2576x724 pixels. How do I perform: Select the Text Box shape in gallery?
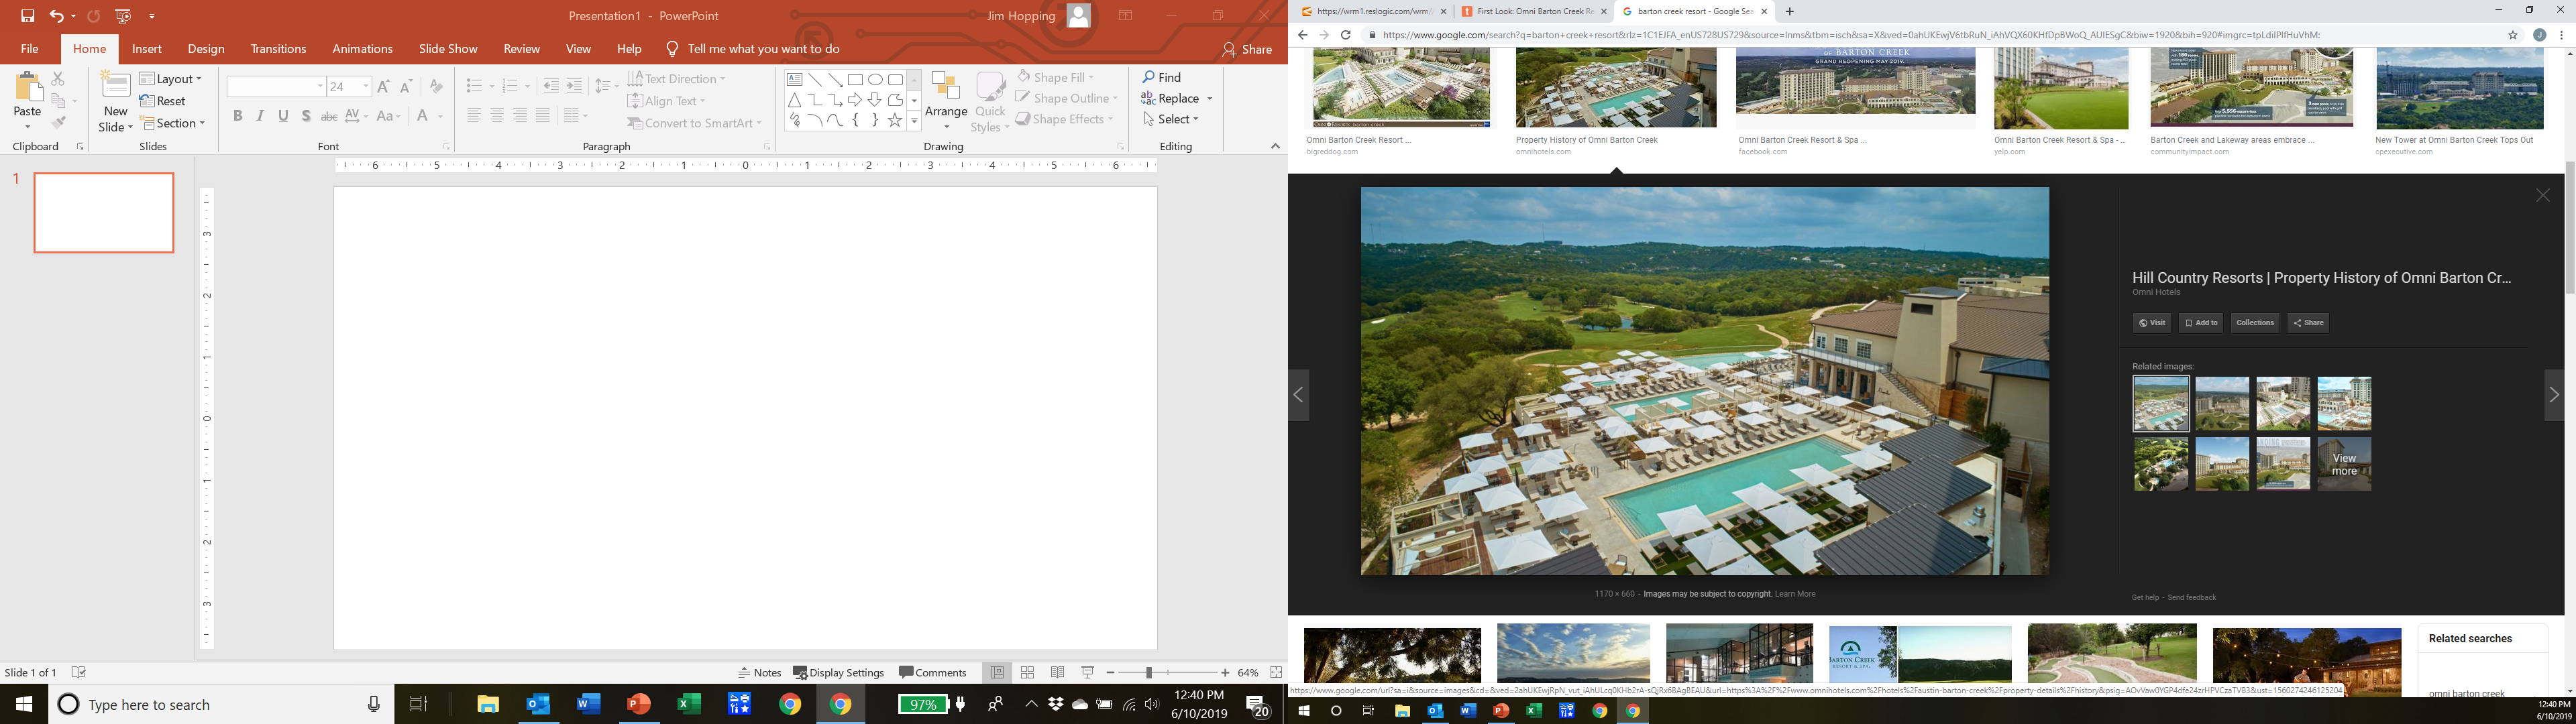(x=794, y=80)
